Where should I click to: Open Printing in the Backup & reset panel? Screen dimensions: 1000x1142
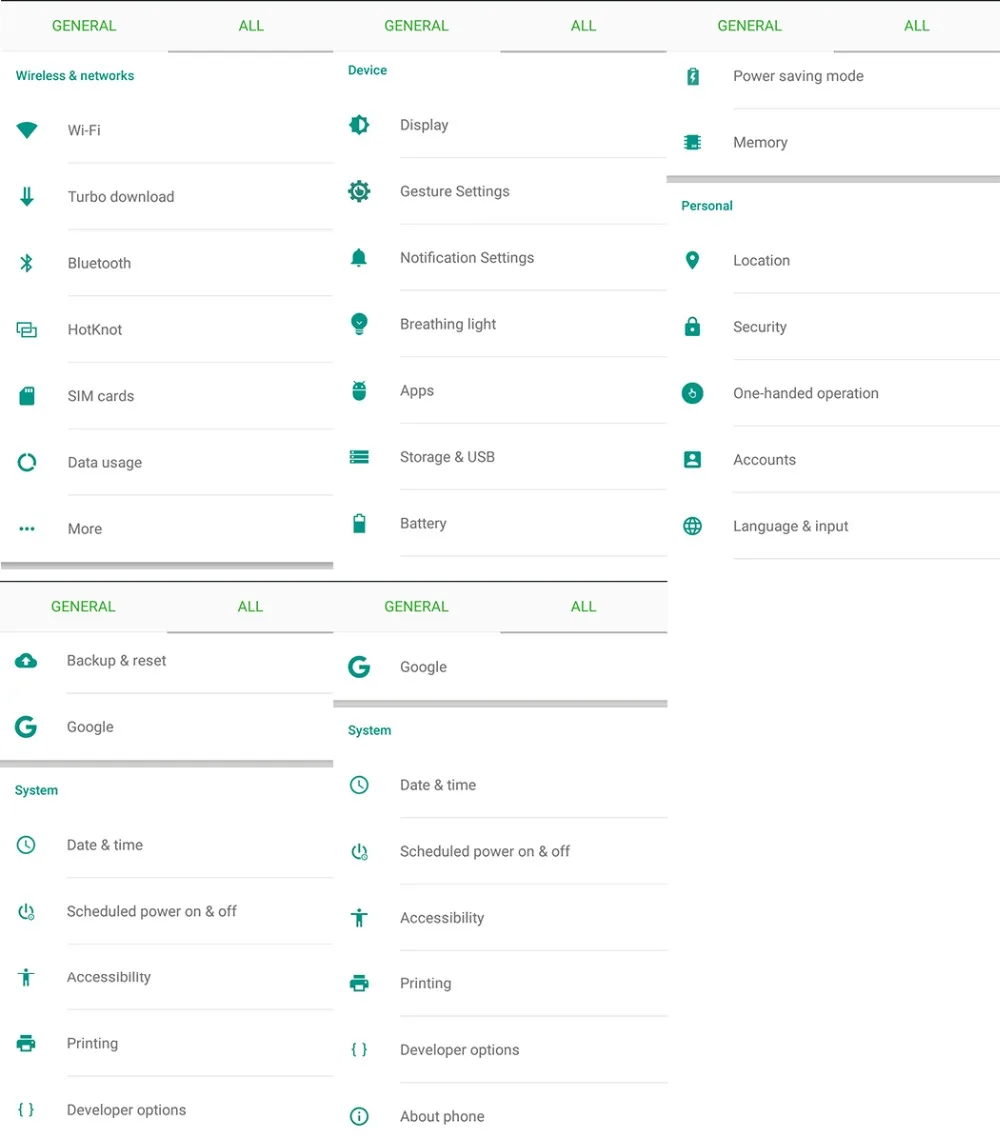coord(167,1044)
